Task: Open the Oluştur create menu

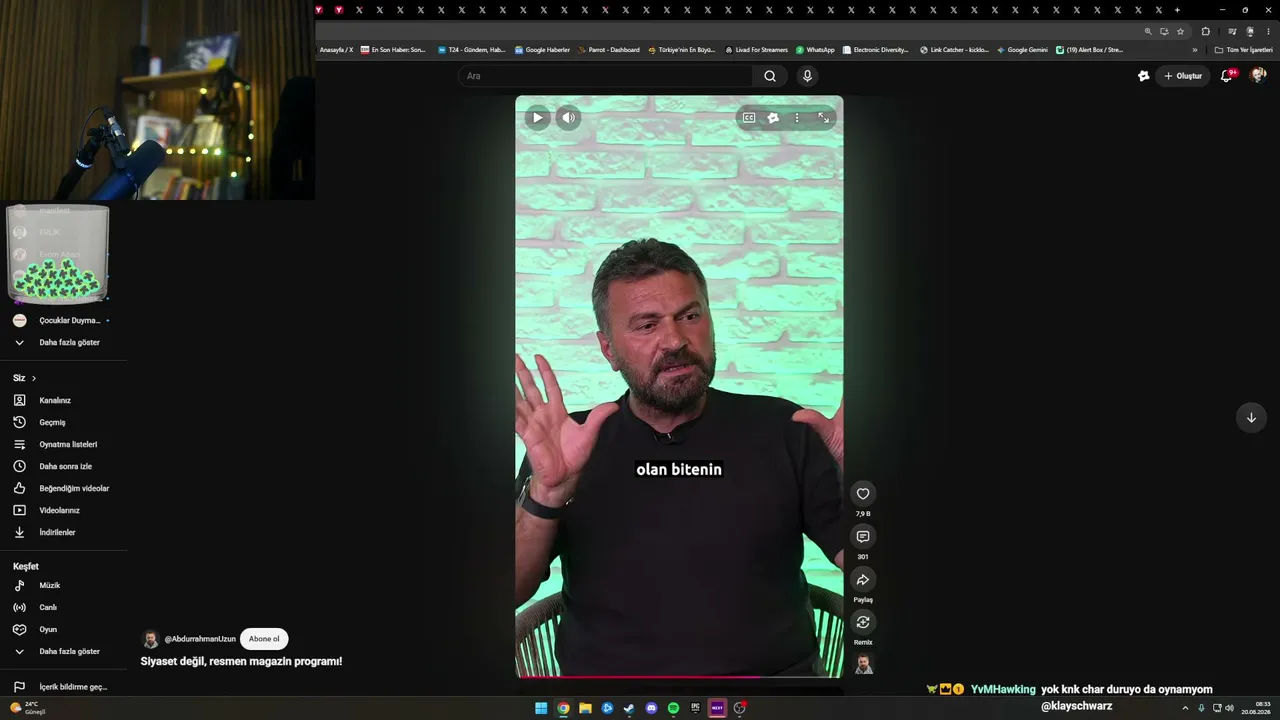Action: pyautogui.click(x=1183, y=76)
